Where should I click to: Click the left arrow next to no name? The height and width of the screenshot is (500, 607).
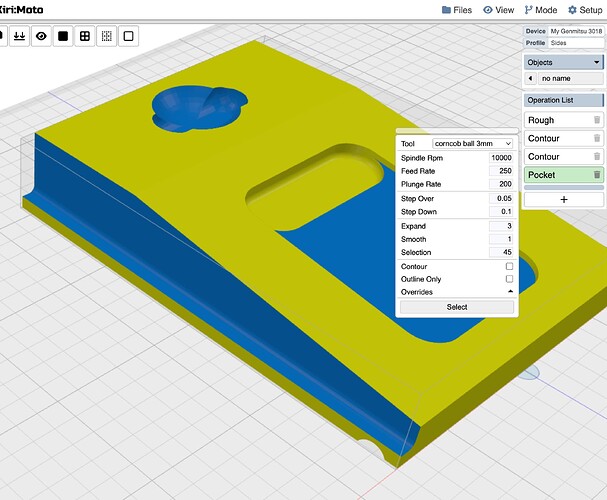click(x=530, y=79)
